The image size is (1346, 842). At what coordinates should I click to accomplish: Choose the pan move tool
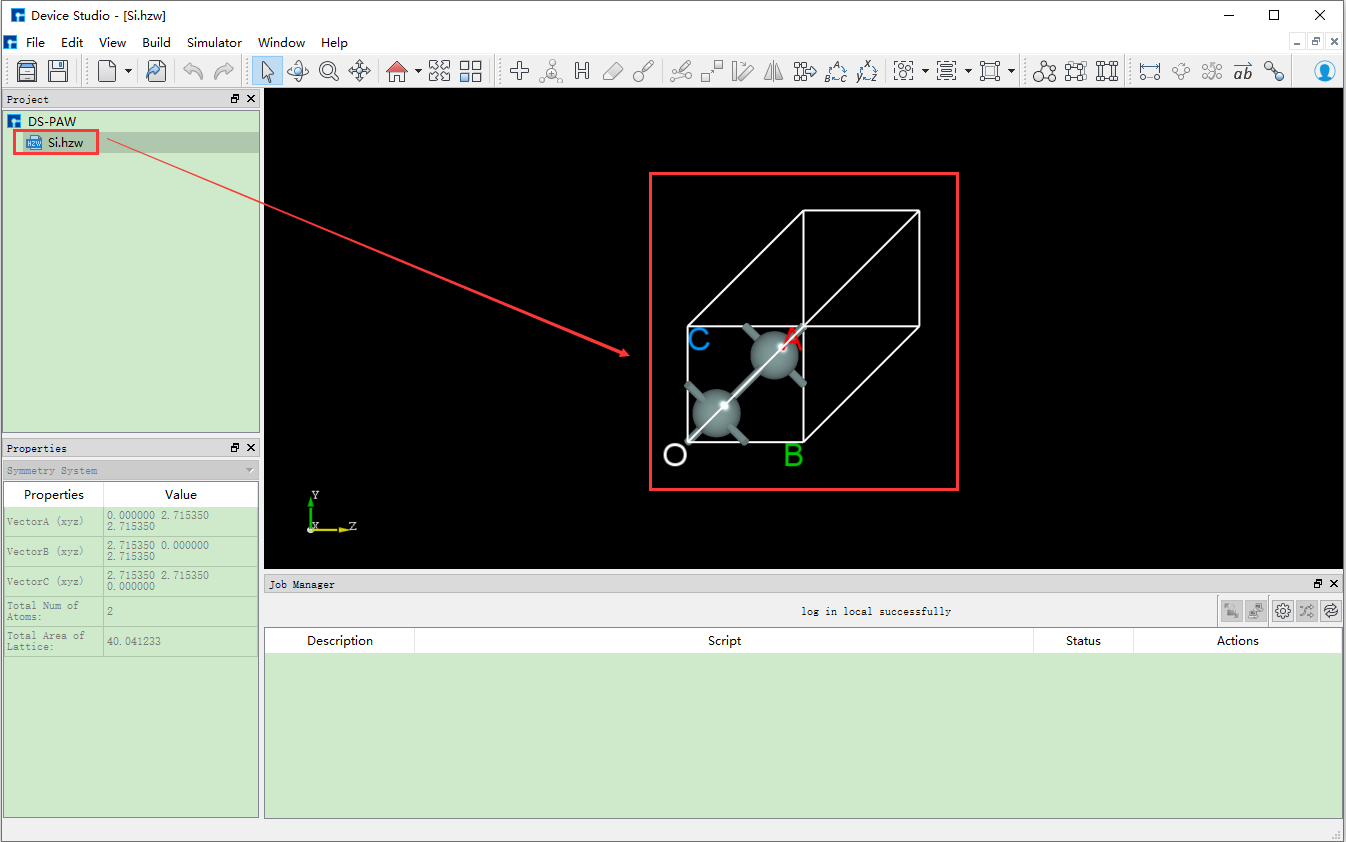point(360,71)
